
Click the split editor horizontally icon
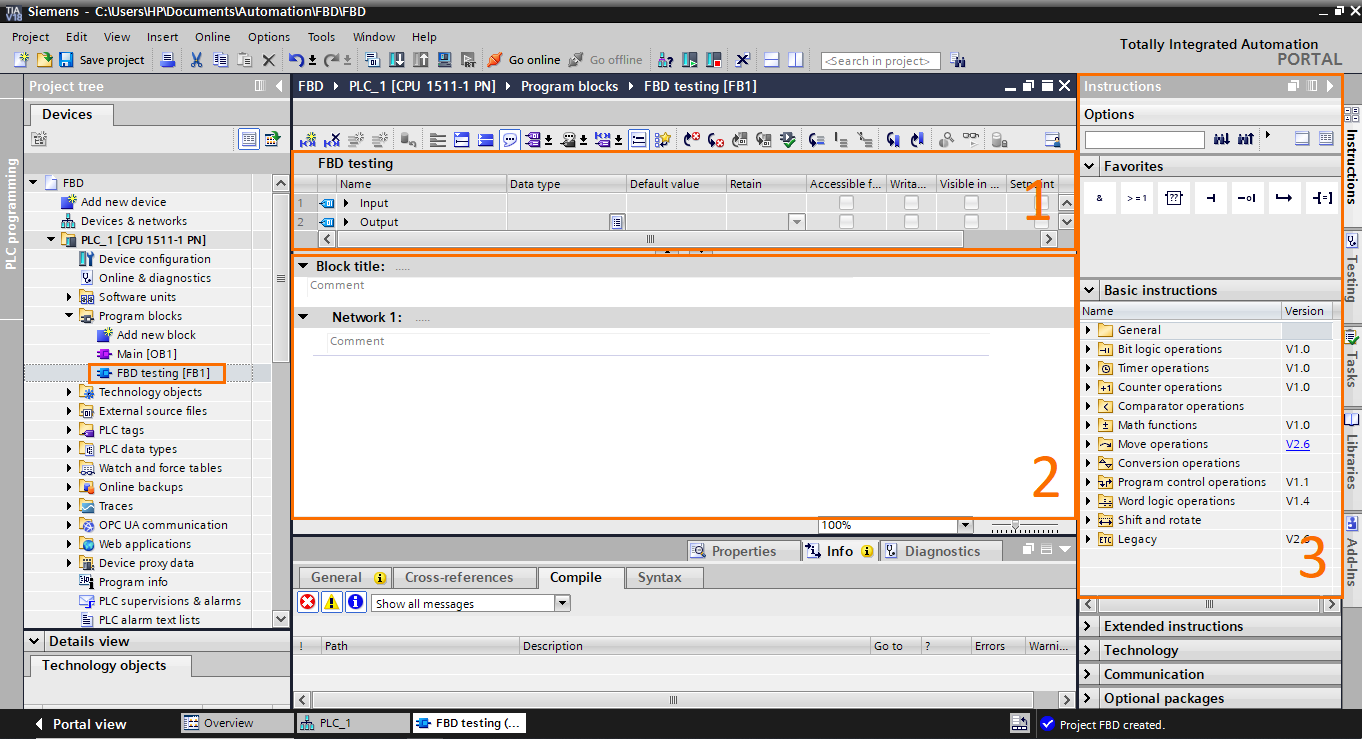[771, 60]
